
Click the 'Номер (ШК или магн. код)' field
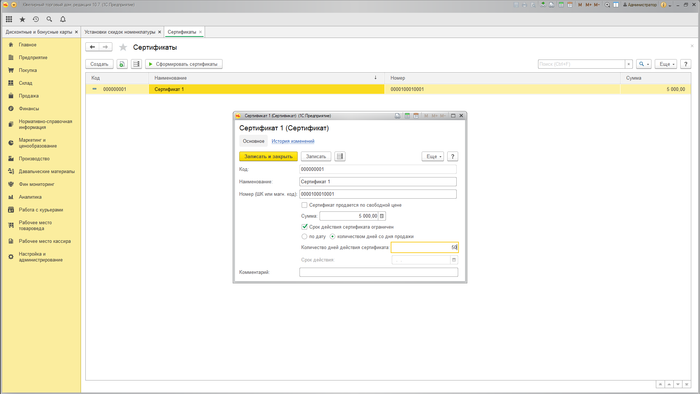click(x=378, y=194)
